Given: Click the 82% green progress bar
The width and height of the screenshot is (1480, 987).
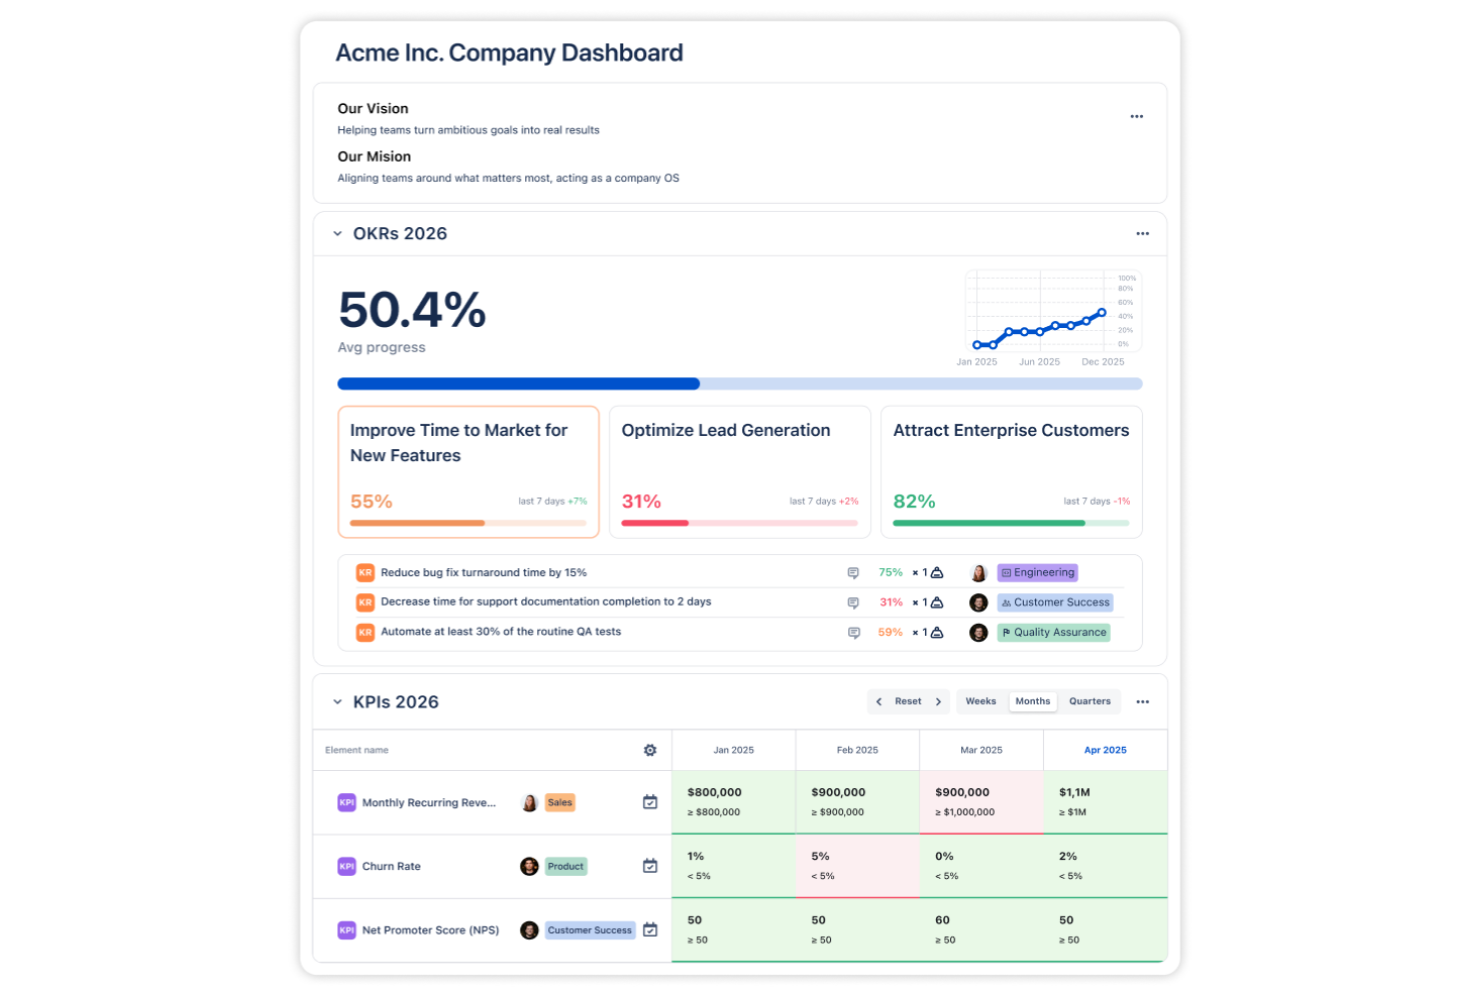Looking at the screenshot, I should point(1011,523).
